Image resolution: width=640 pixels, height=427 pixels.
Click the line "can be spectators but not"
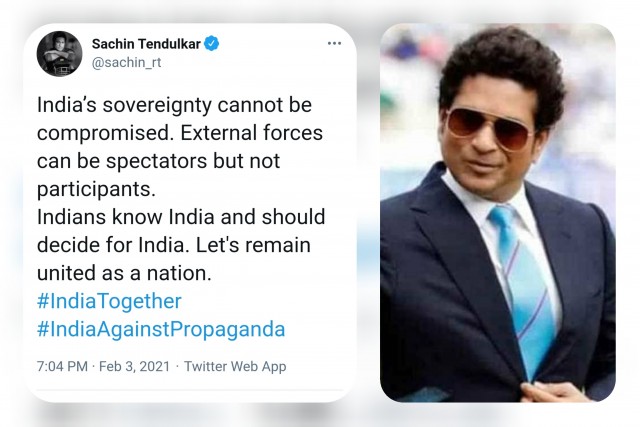pos(158,161)
